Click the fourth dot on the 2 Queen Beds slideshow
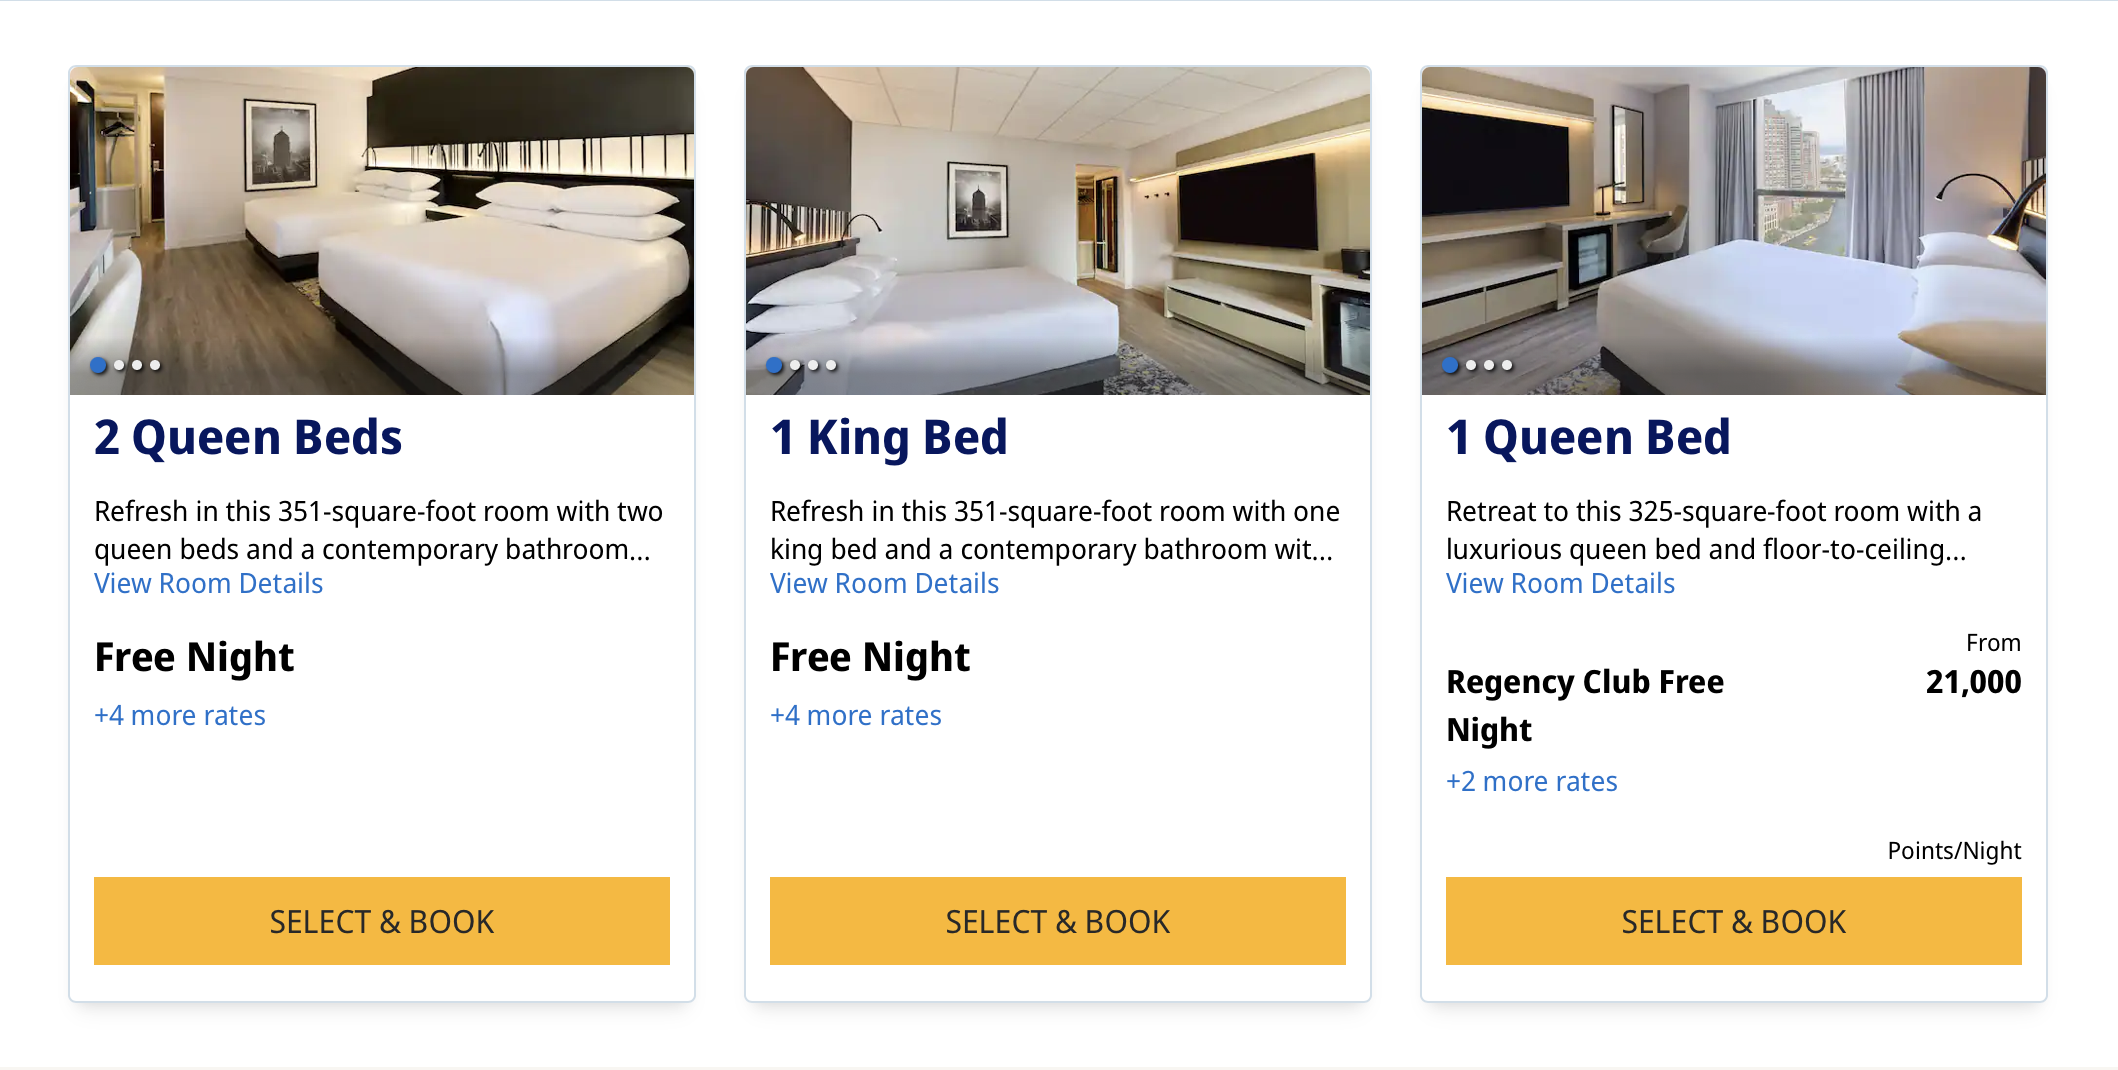 (153, 365)
